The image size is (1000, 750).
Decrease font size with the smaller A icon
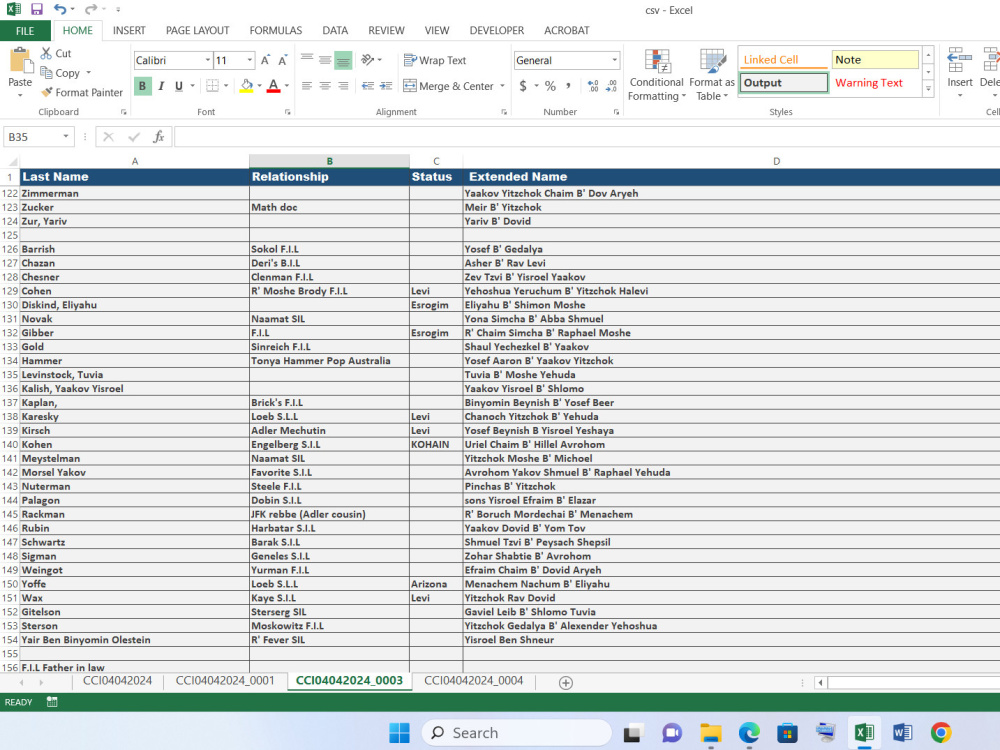(283, 60)
